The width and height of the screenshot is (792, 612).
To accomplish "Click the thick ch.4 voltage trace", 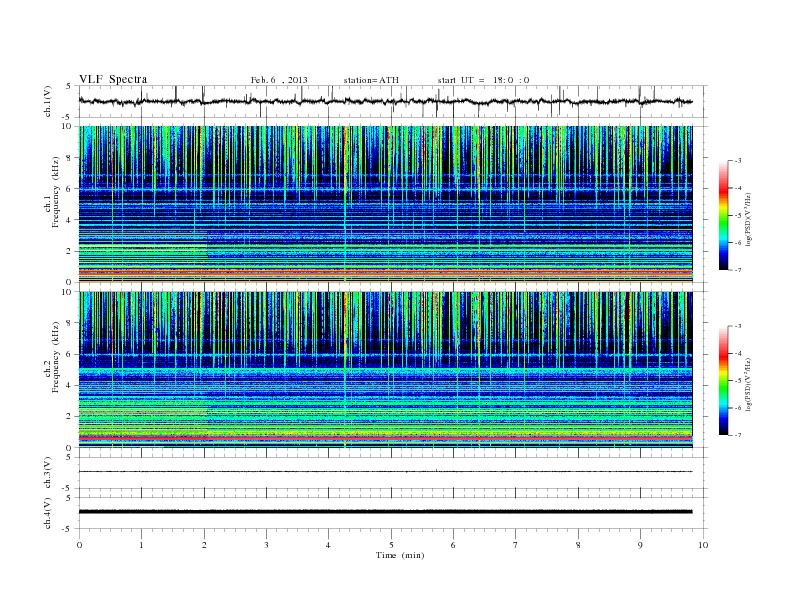I will pos(385,512).
